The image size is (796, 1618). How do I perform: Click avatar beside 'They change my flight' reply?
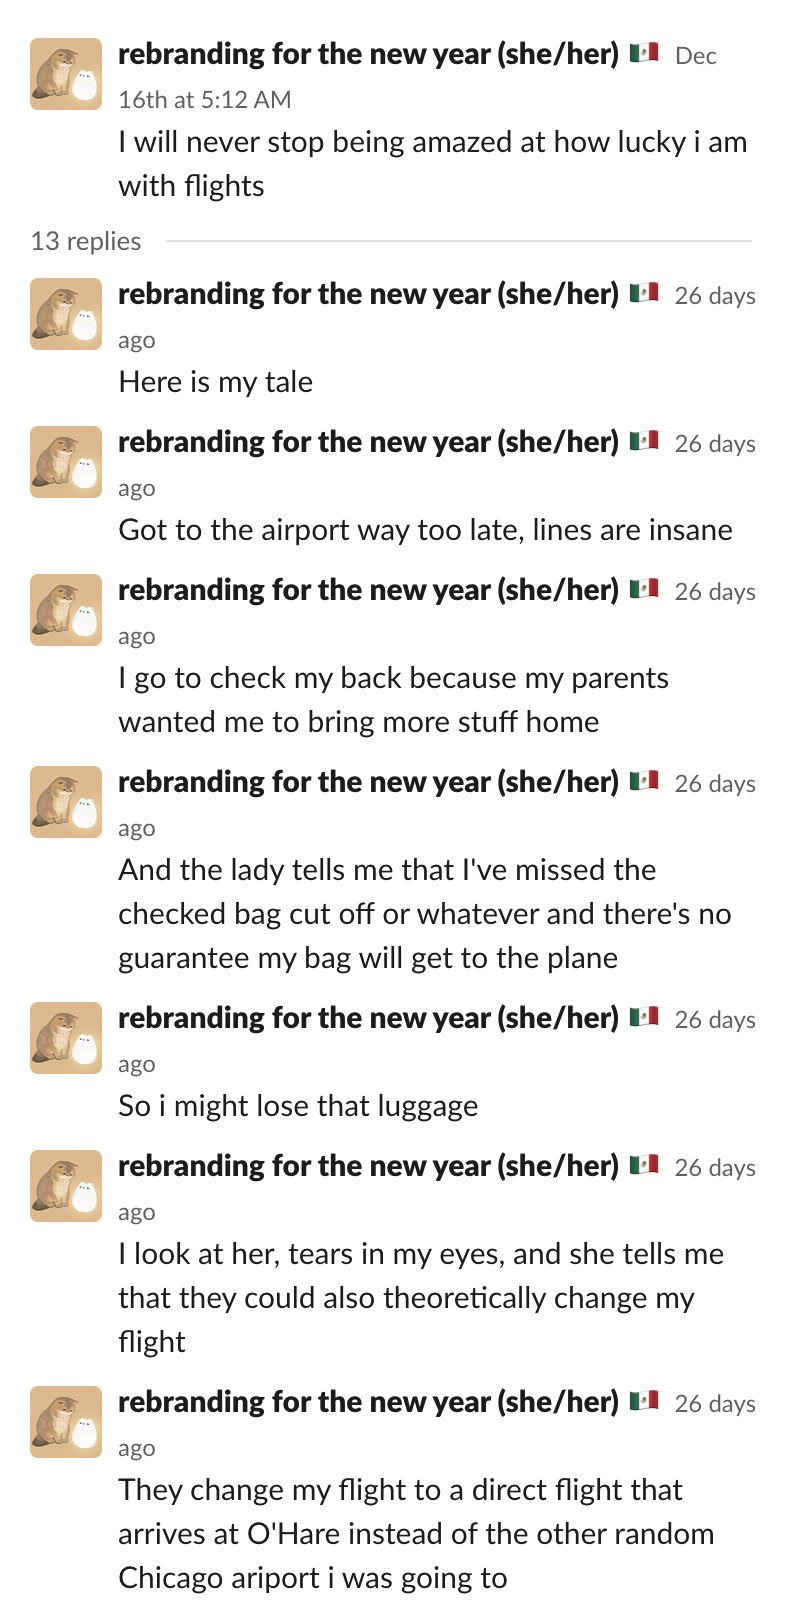66,1422
